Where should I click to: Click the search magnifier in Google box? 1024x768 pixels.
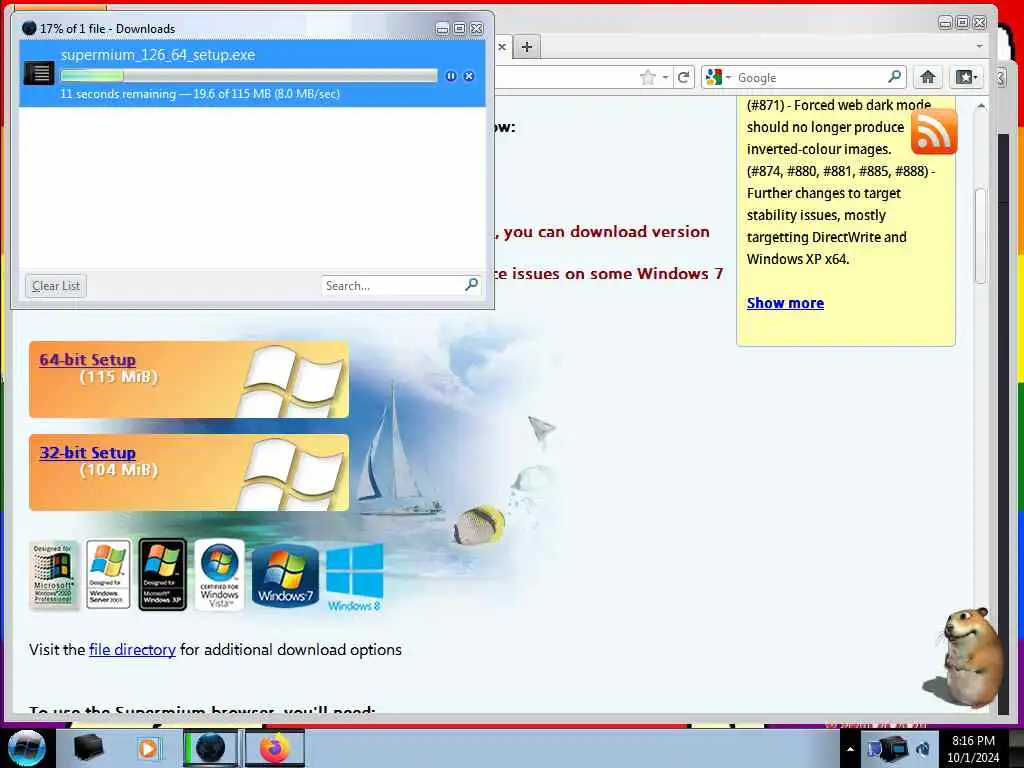(x=895, y=77)
